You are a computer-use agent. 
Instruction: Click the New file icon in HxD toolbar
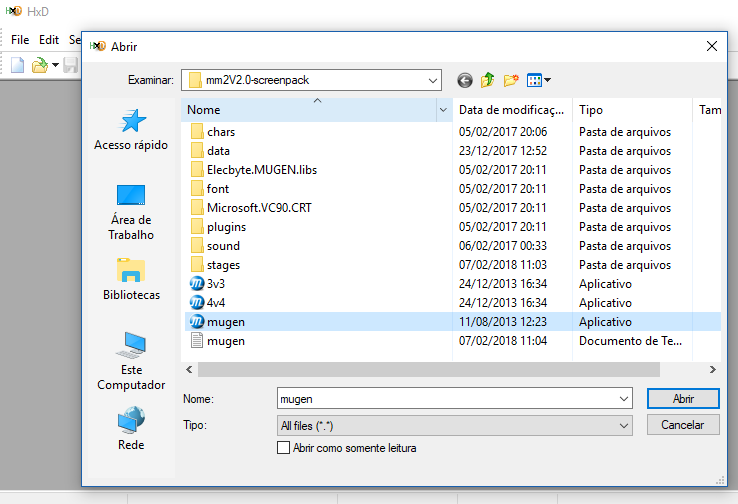click(17, 65)
